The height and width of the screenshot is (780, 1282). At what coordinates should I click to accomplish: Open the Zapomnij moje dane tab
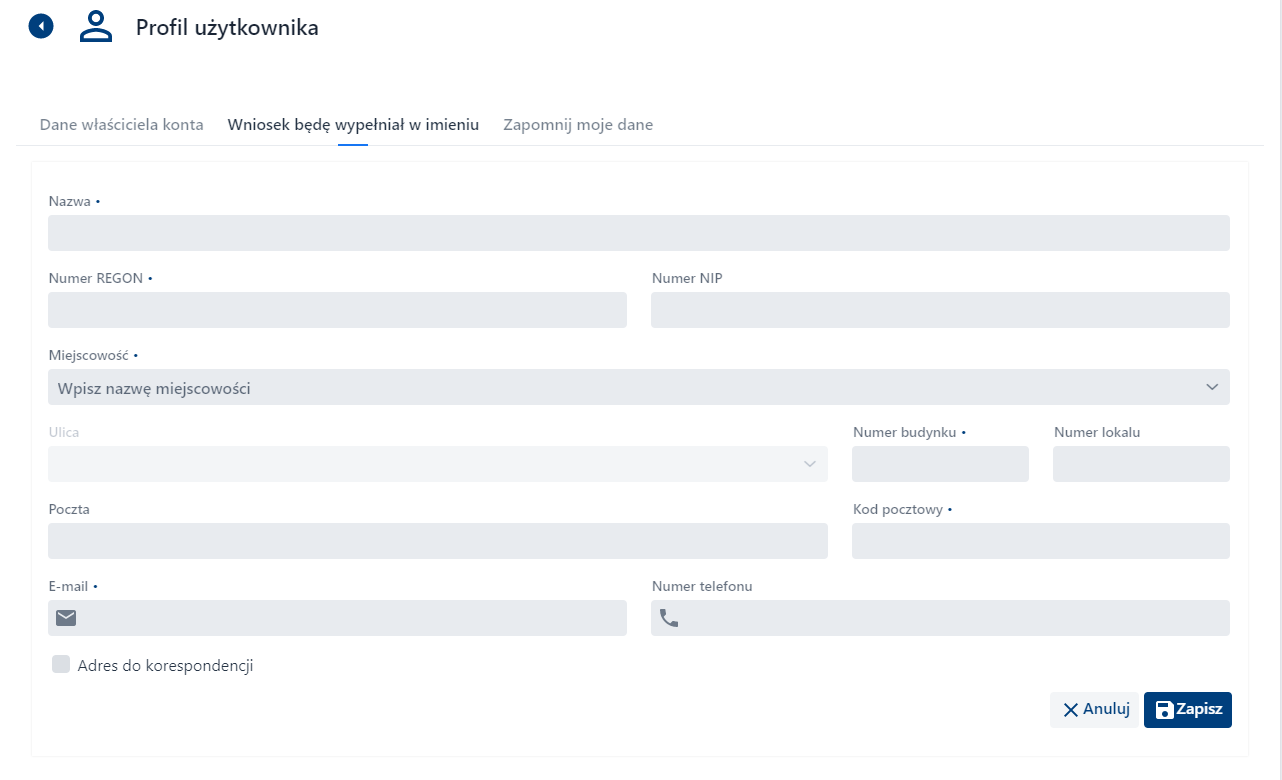coord(578,125)
